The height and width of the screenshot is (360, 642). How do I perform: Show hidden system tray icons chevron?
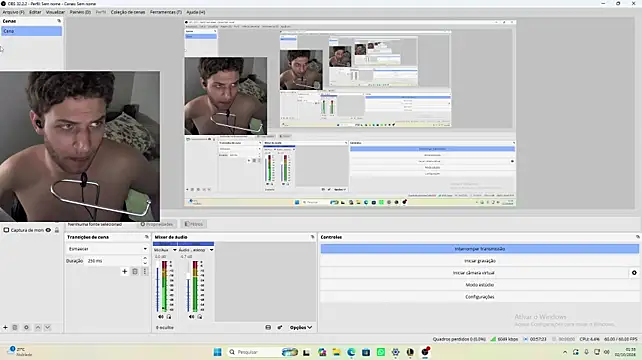coord(565,352)
